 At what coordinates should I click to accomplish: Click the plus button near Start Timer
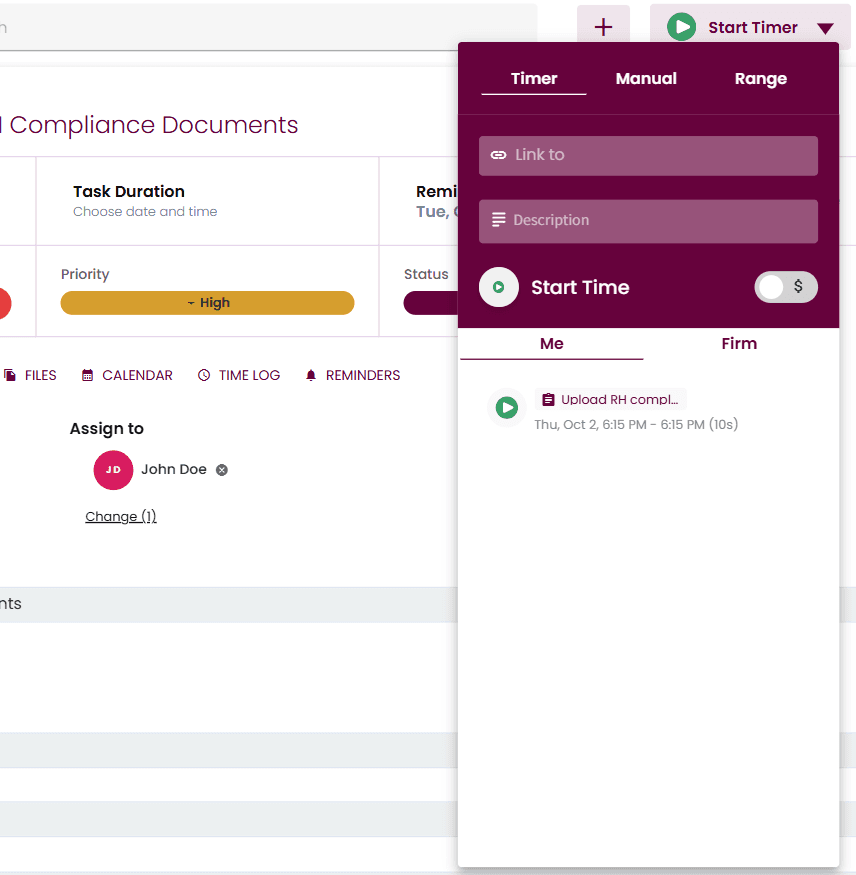[x=603, y=26]
